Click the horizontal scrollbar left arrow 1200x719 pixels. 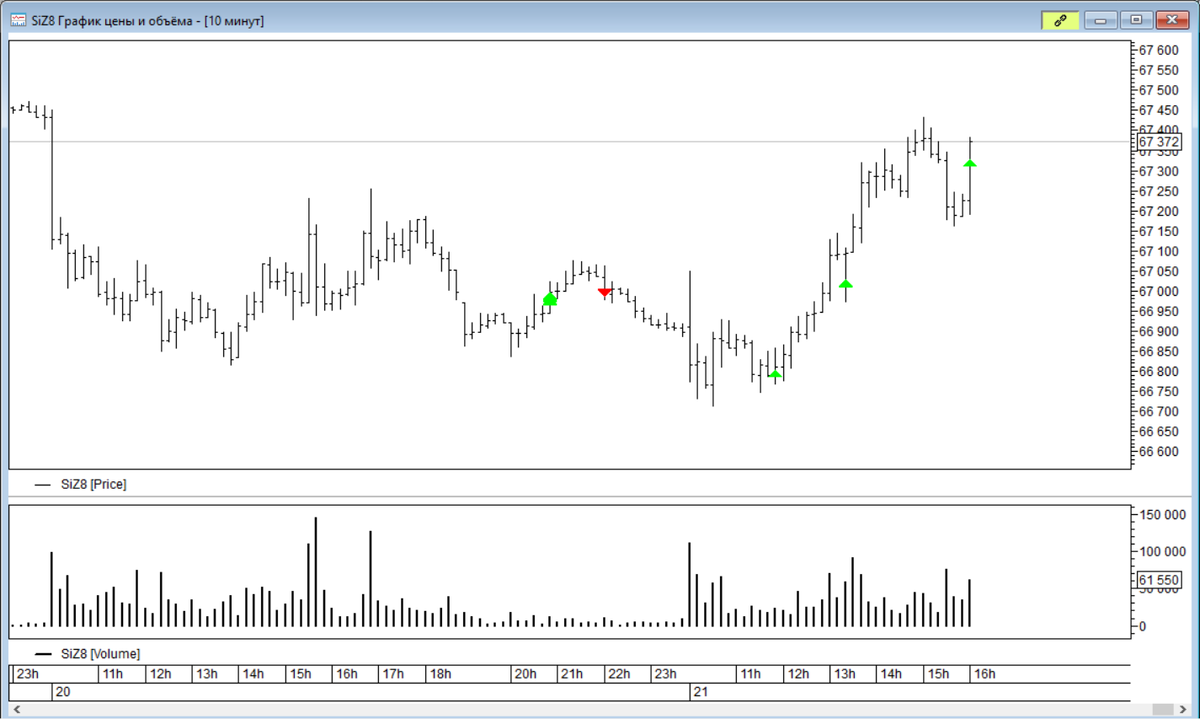point(16,709)
